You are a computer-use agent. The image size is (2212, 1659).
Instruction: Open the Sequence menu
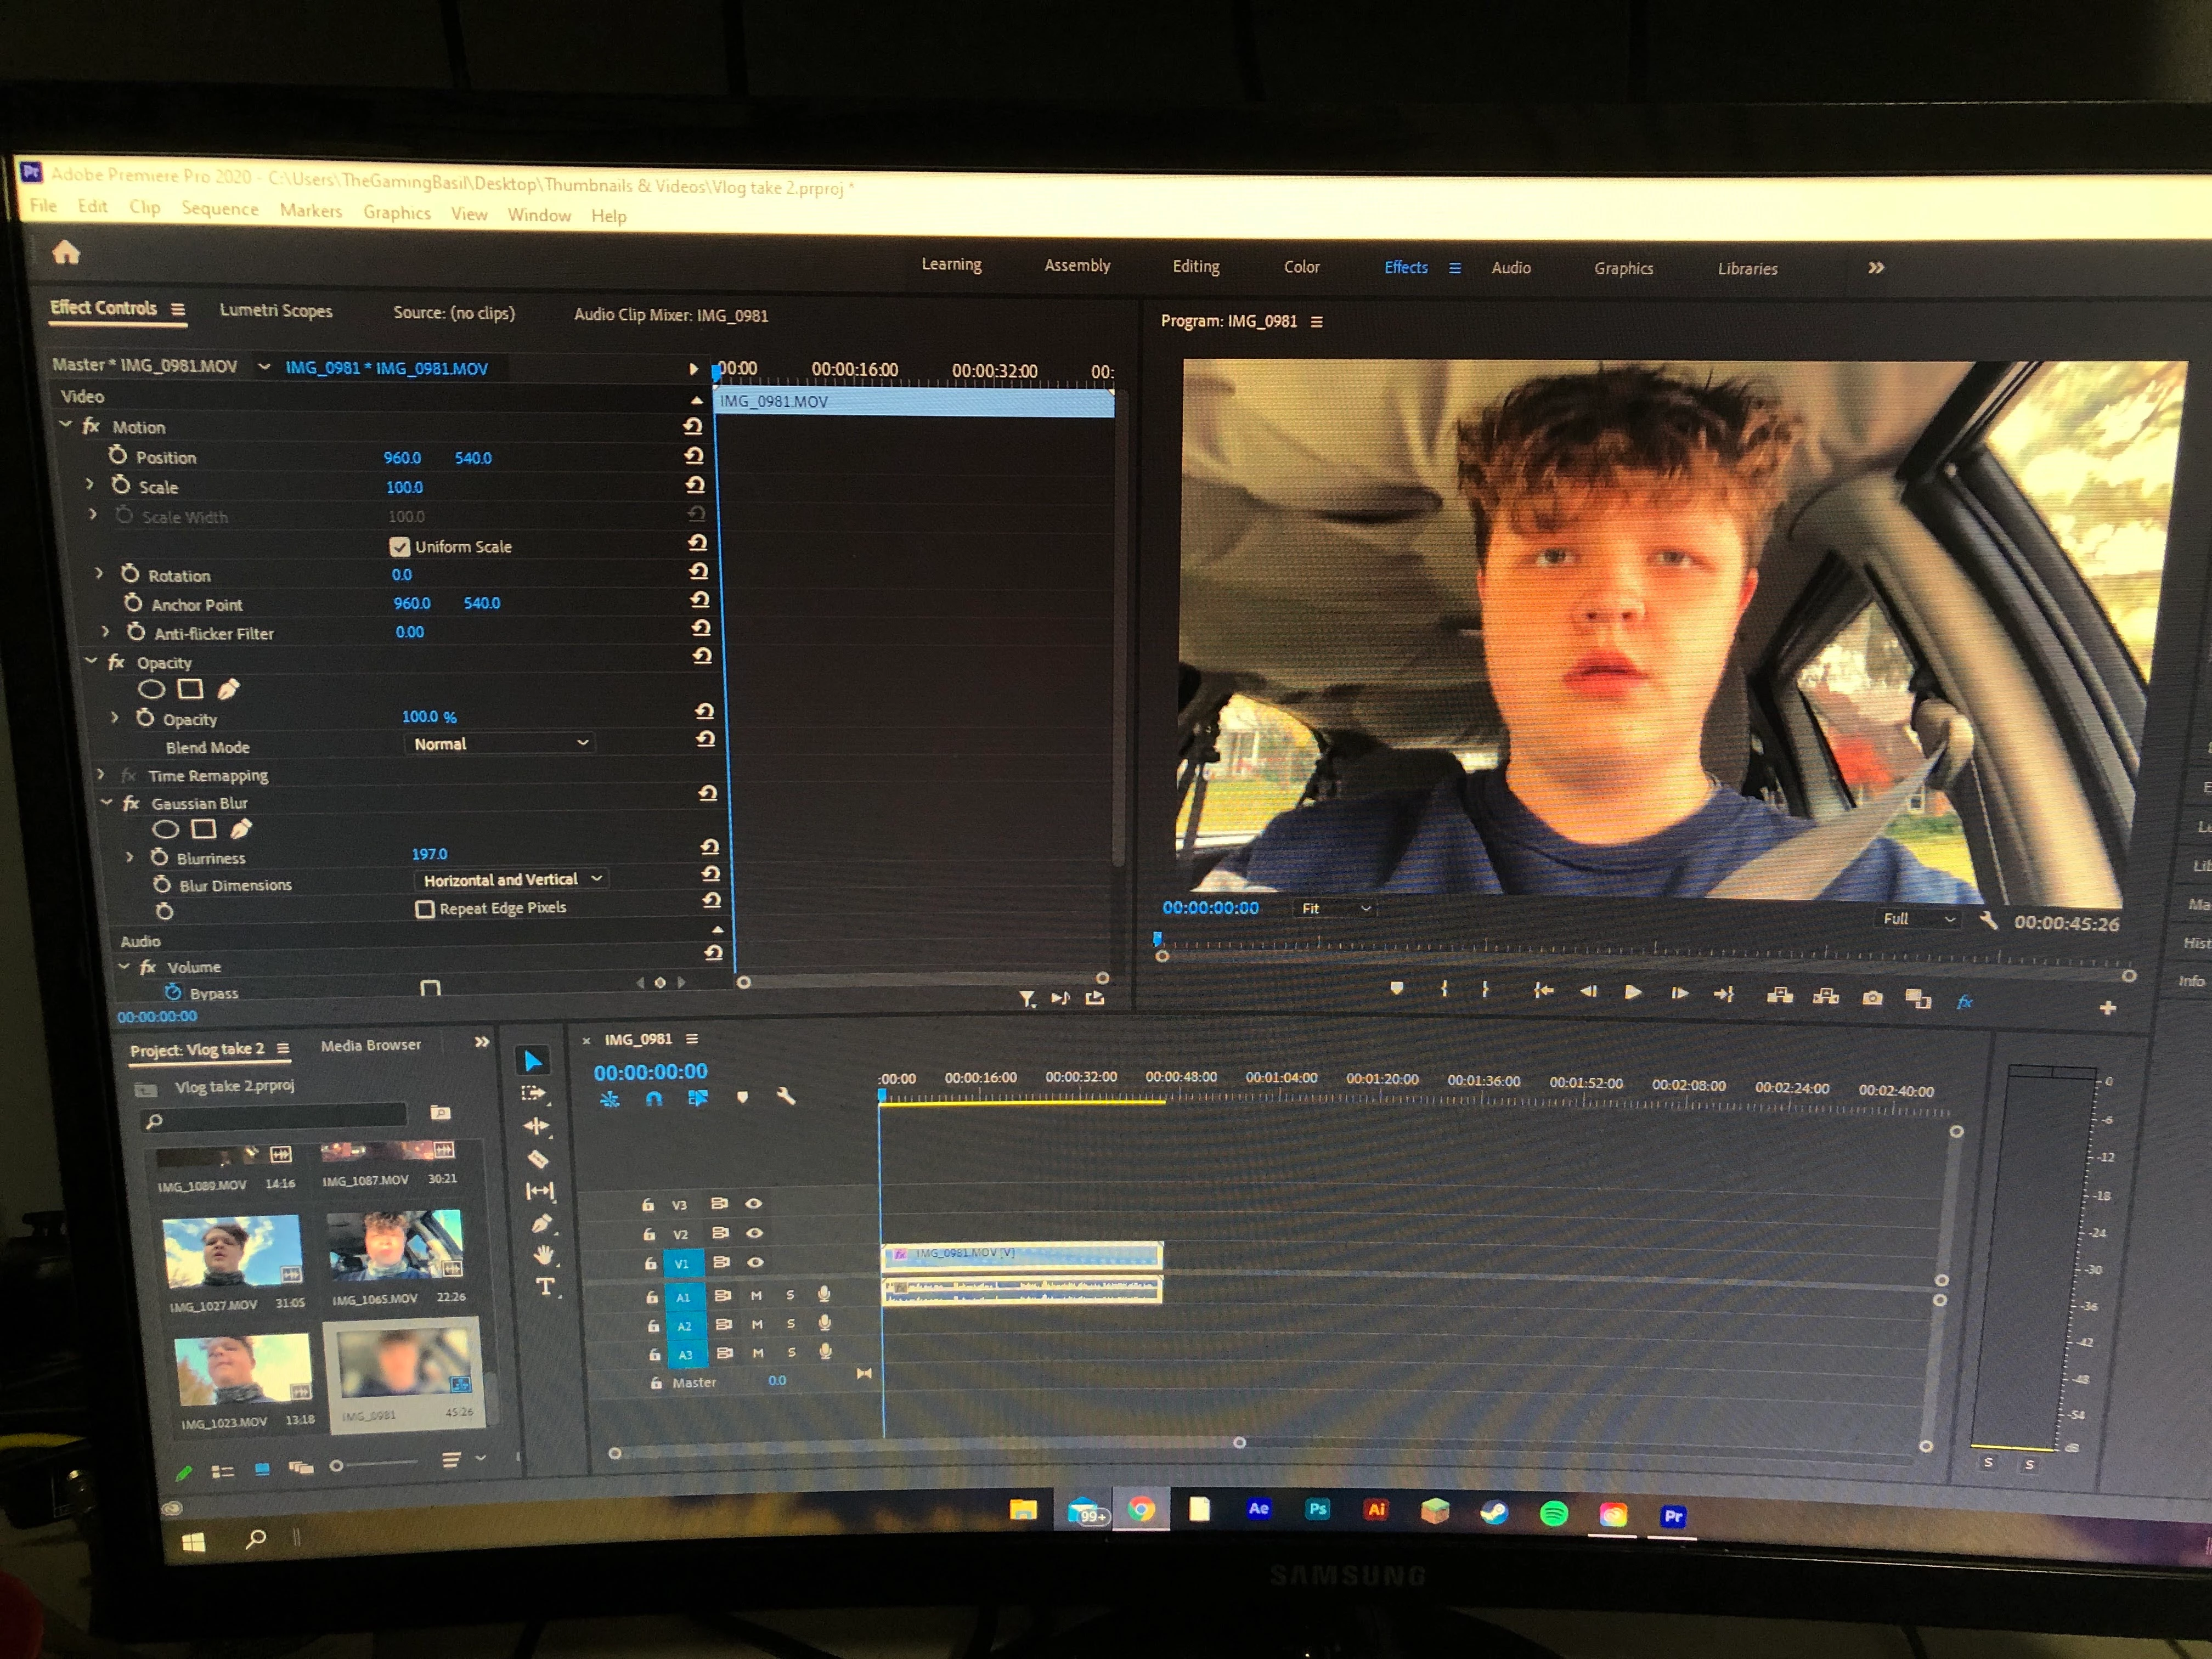219,209
